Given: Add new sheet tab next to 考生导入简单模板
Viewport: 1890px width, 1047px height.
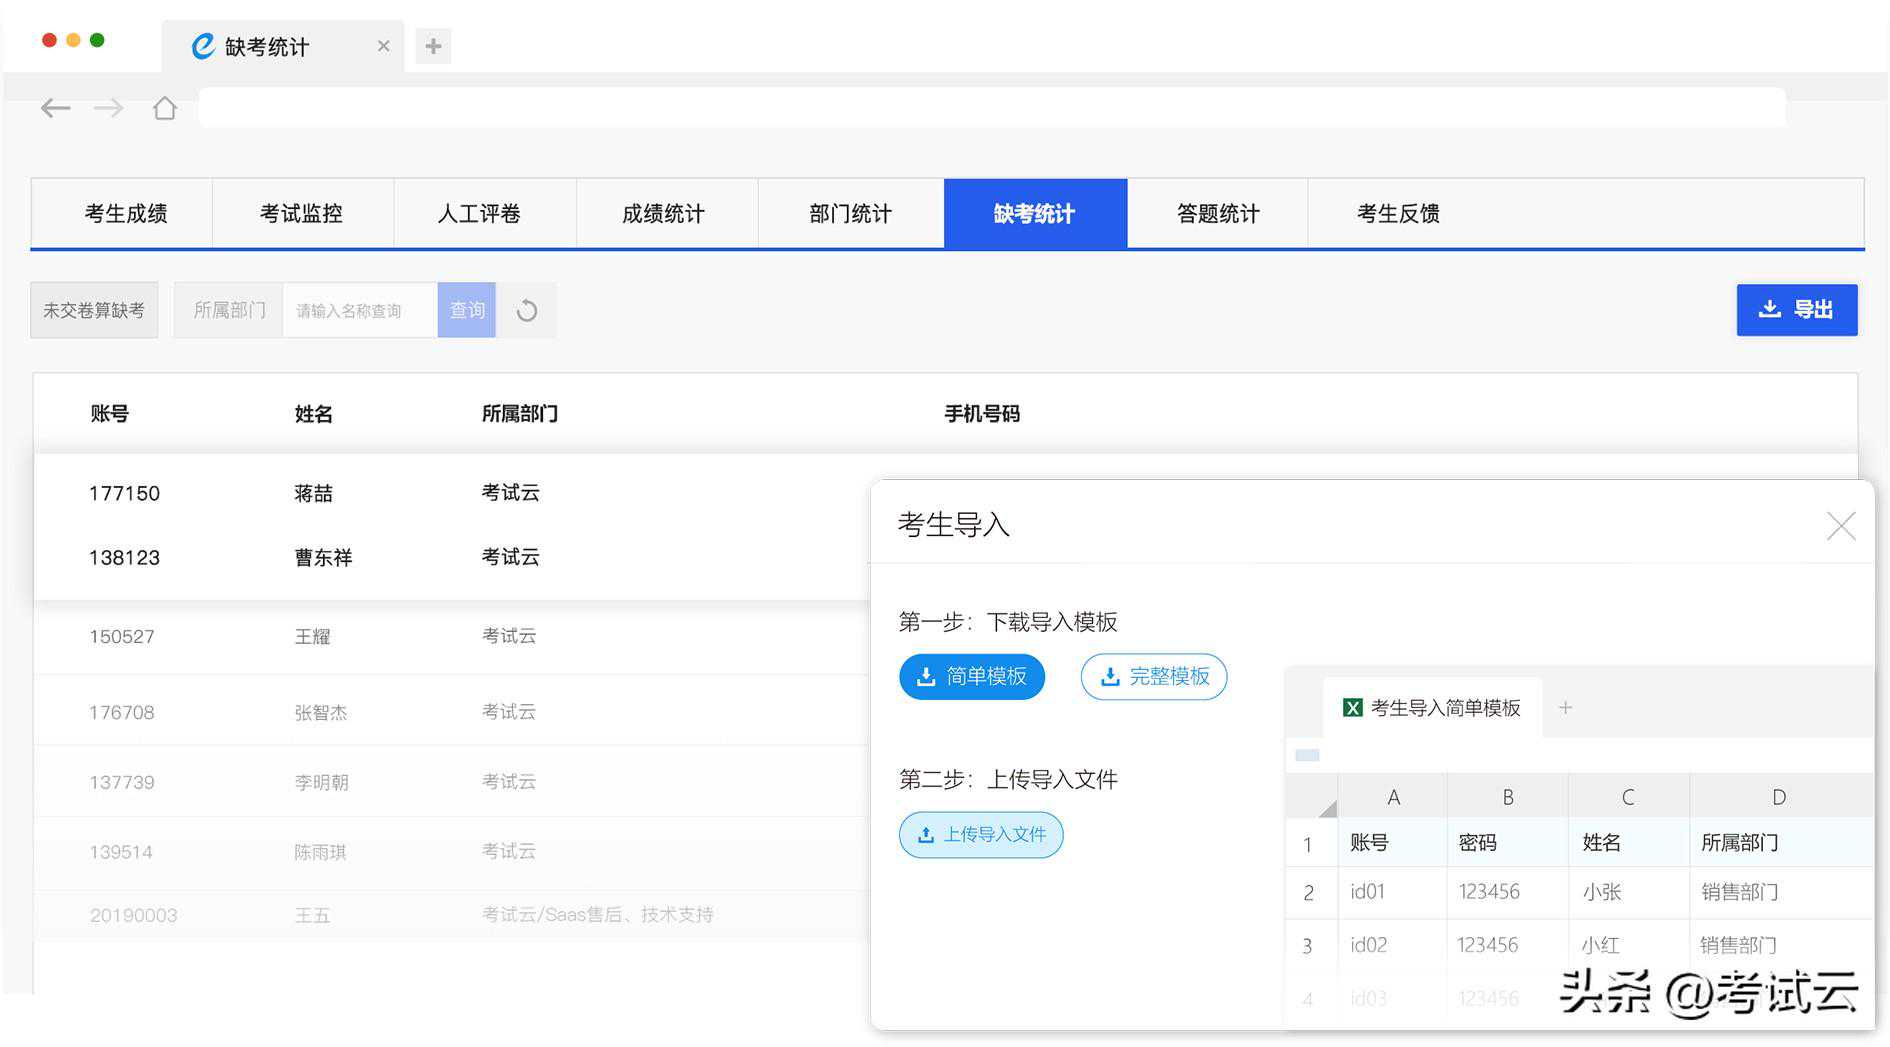Looking at the screenshot, I should pyautogui.click(x=1565, y=708).
